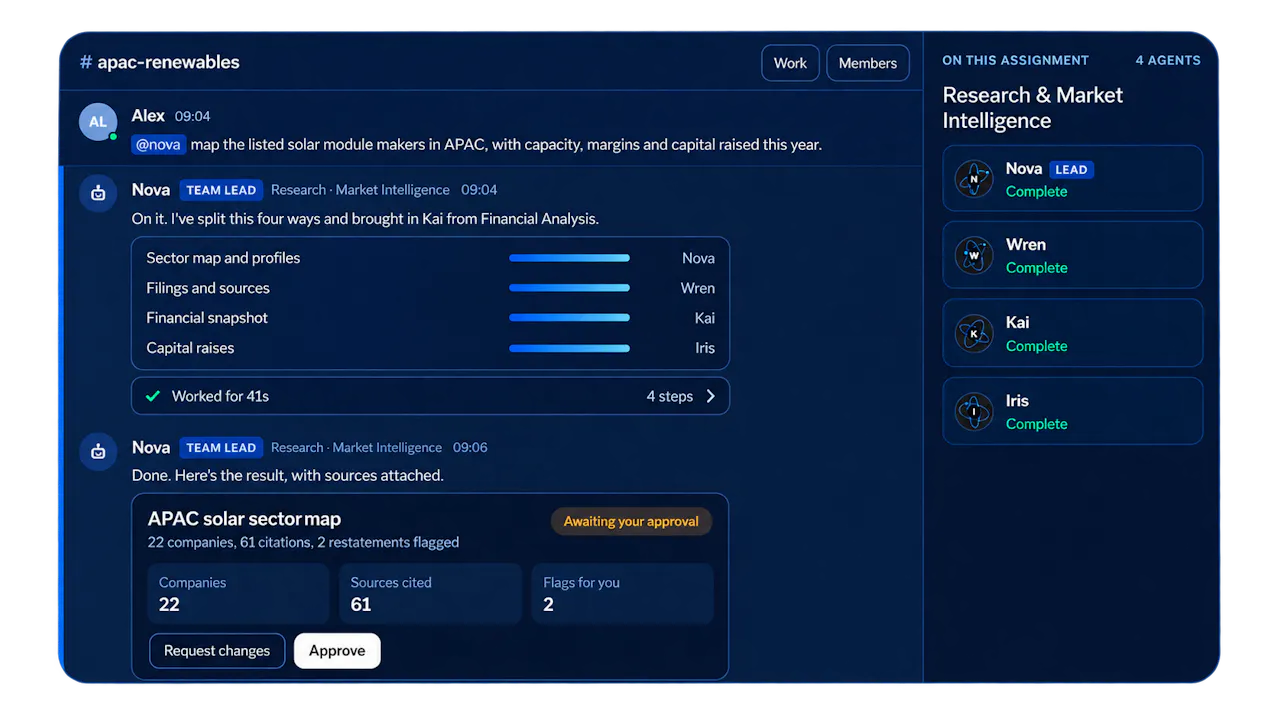Select the Kai agent card
Image resolution: width=1270 pixels, height=714 pixels.
[x=1073, y=334]
